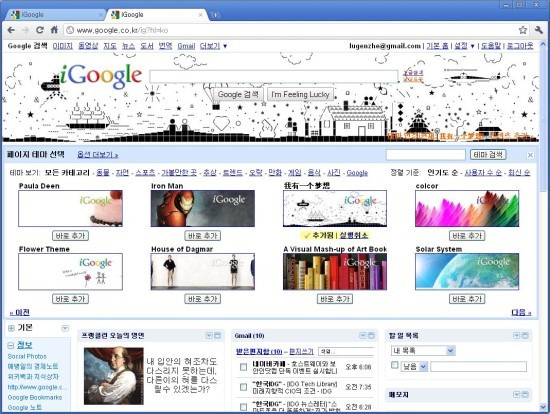Click the Google 검색 button
This screenshot has height=414, width=550.
click(238, 94)
